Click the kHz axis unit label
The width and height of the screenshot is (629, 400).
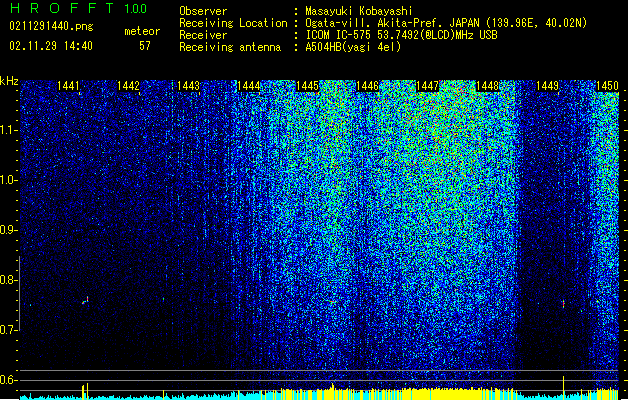click(9, 81)
